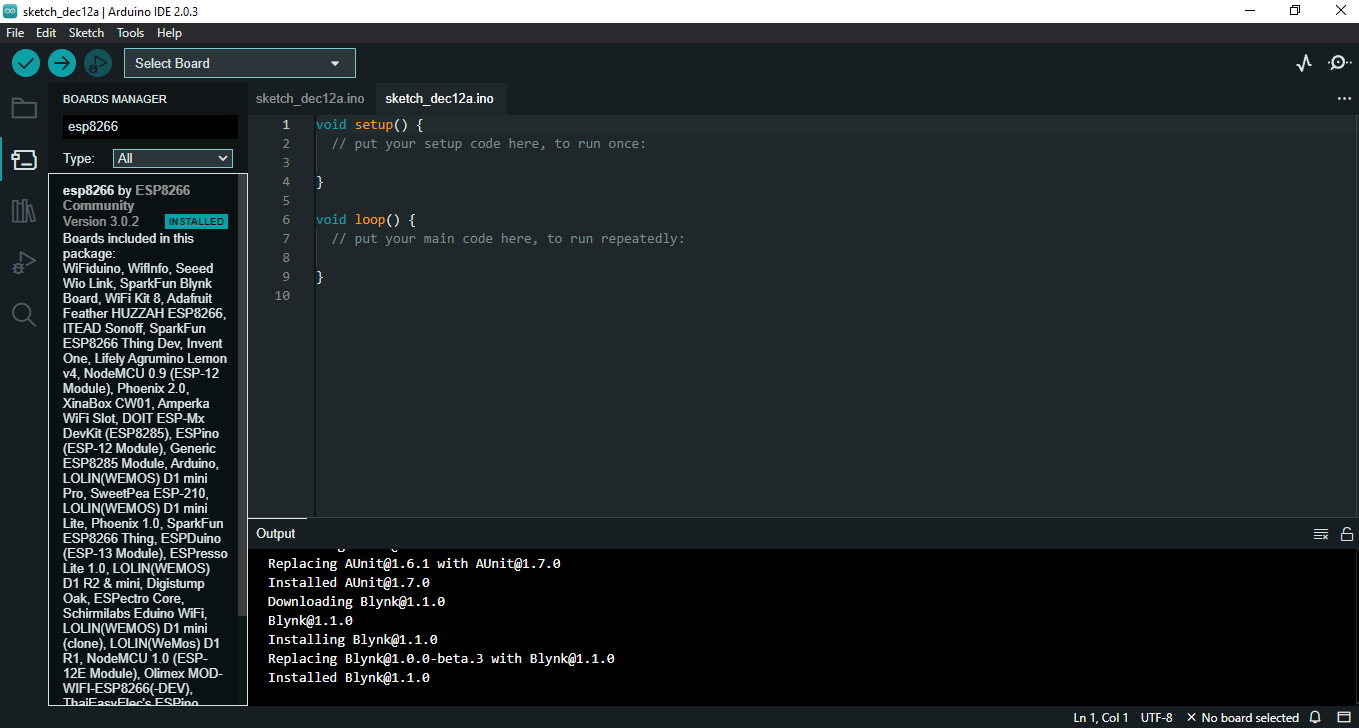Click the esp8266 boards search field
The height and width of the screenshot is (728, 1359).
[x=150, y=127]
